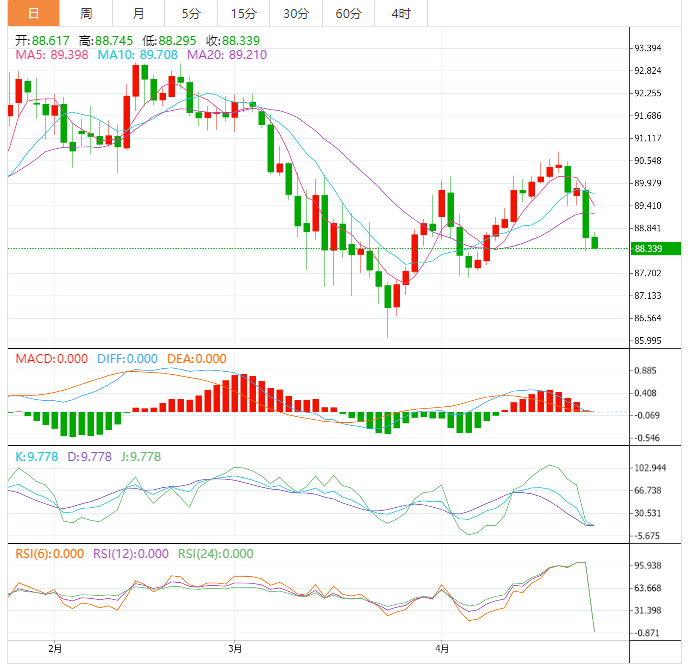This screenshot has height=671, width=689.
Task: Click the MA10: 89.708 label
Action: (x=138, y=55)
